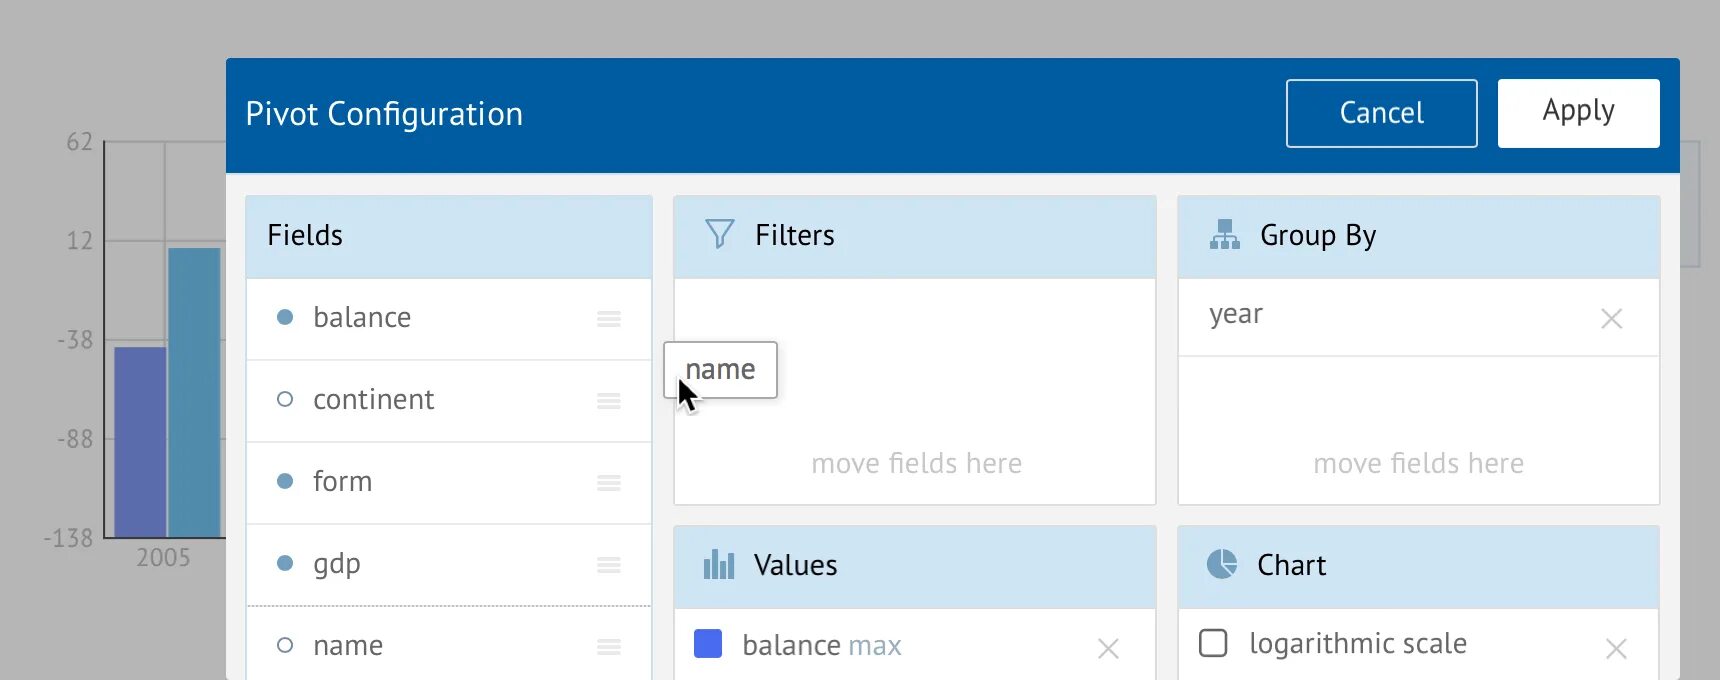The image size is (1720, 680).
Task: Click the max operation on balance value
Action: (x=874, y=646)
